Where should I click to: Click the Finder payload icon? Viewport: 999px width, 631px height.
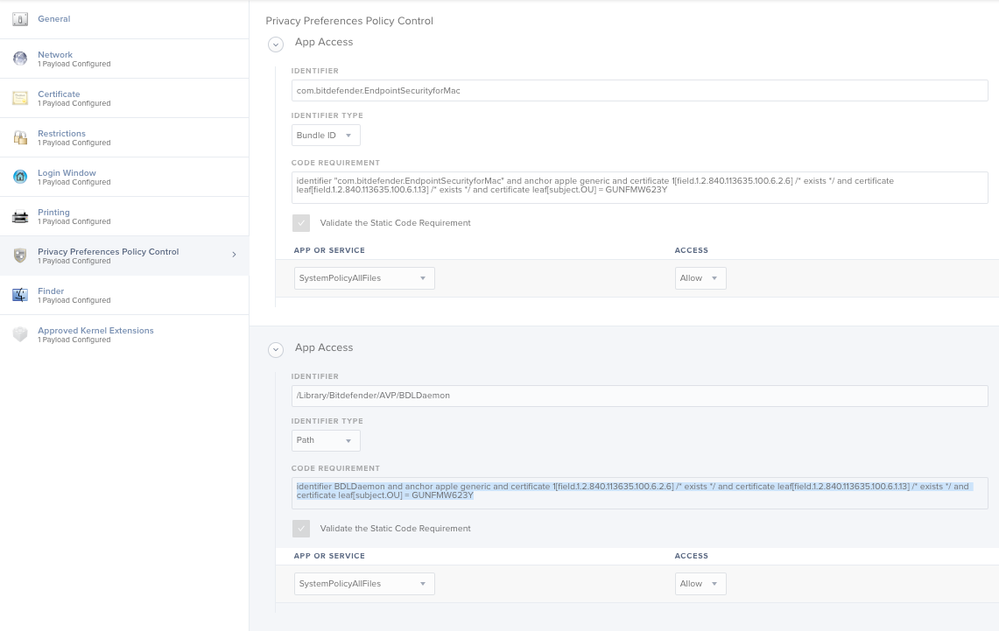point(20,295)
